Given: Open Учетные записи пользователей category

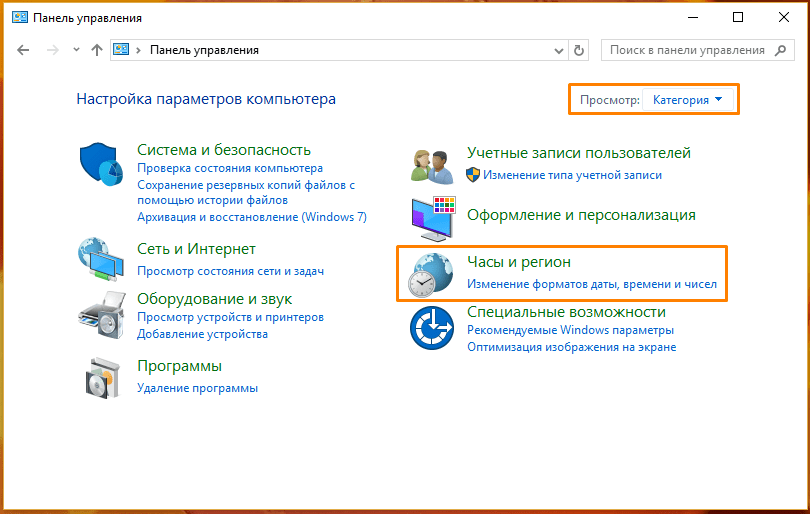Looking at the screenshot, I should pyautogui.click(x=579, y=153).
